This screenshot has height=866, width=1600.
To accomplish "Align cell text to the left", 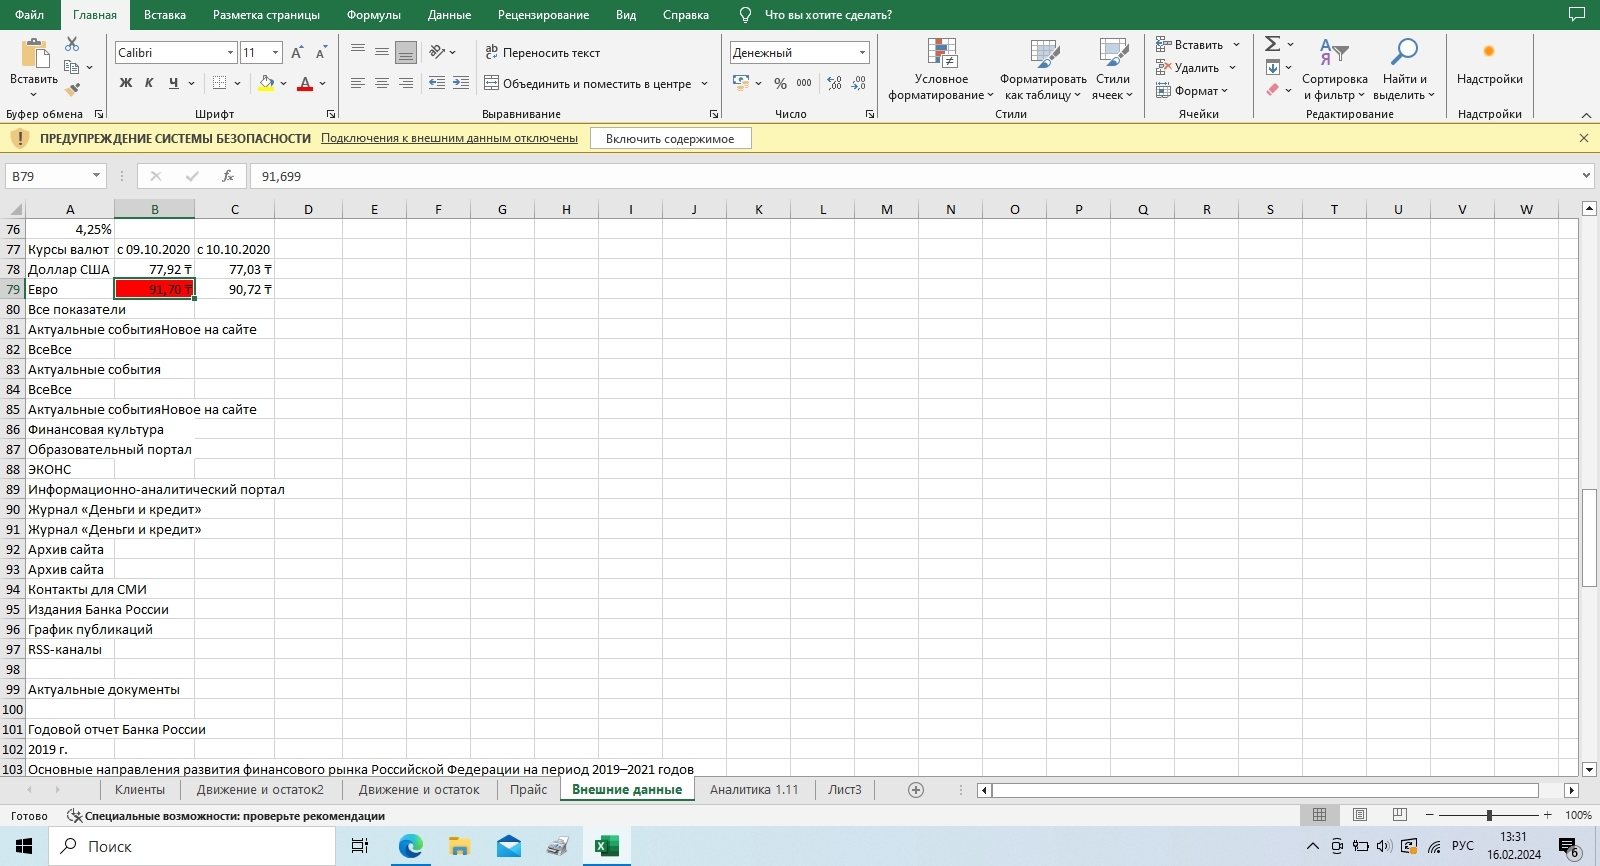I will tap(358, 83).
